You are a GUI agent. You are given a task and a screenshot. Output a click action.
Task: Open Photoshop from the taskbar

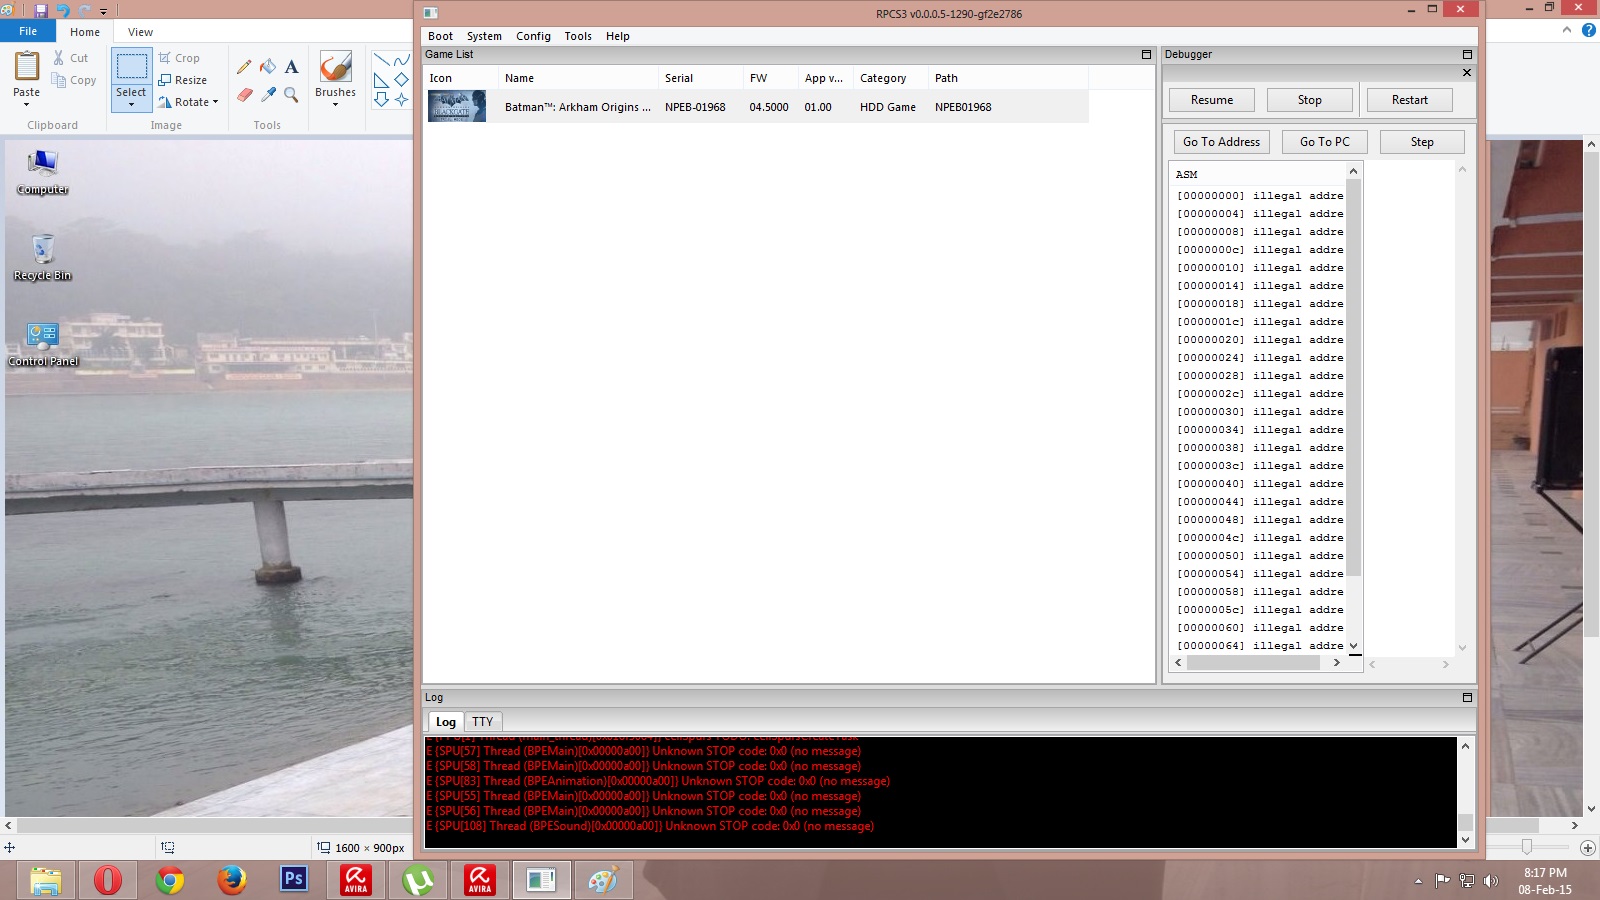(x=294, y=879)
